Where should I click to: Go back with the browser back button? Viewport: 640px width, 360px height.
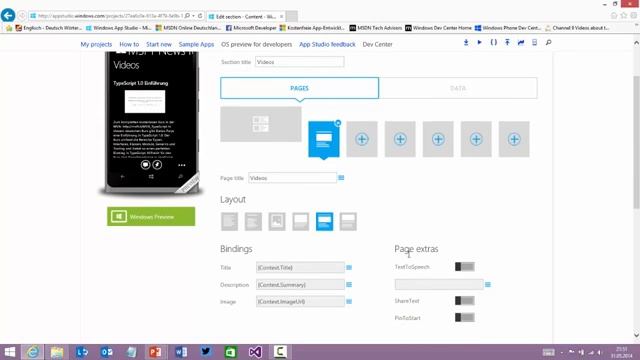pos(8,16)
